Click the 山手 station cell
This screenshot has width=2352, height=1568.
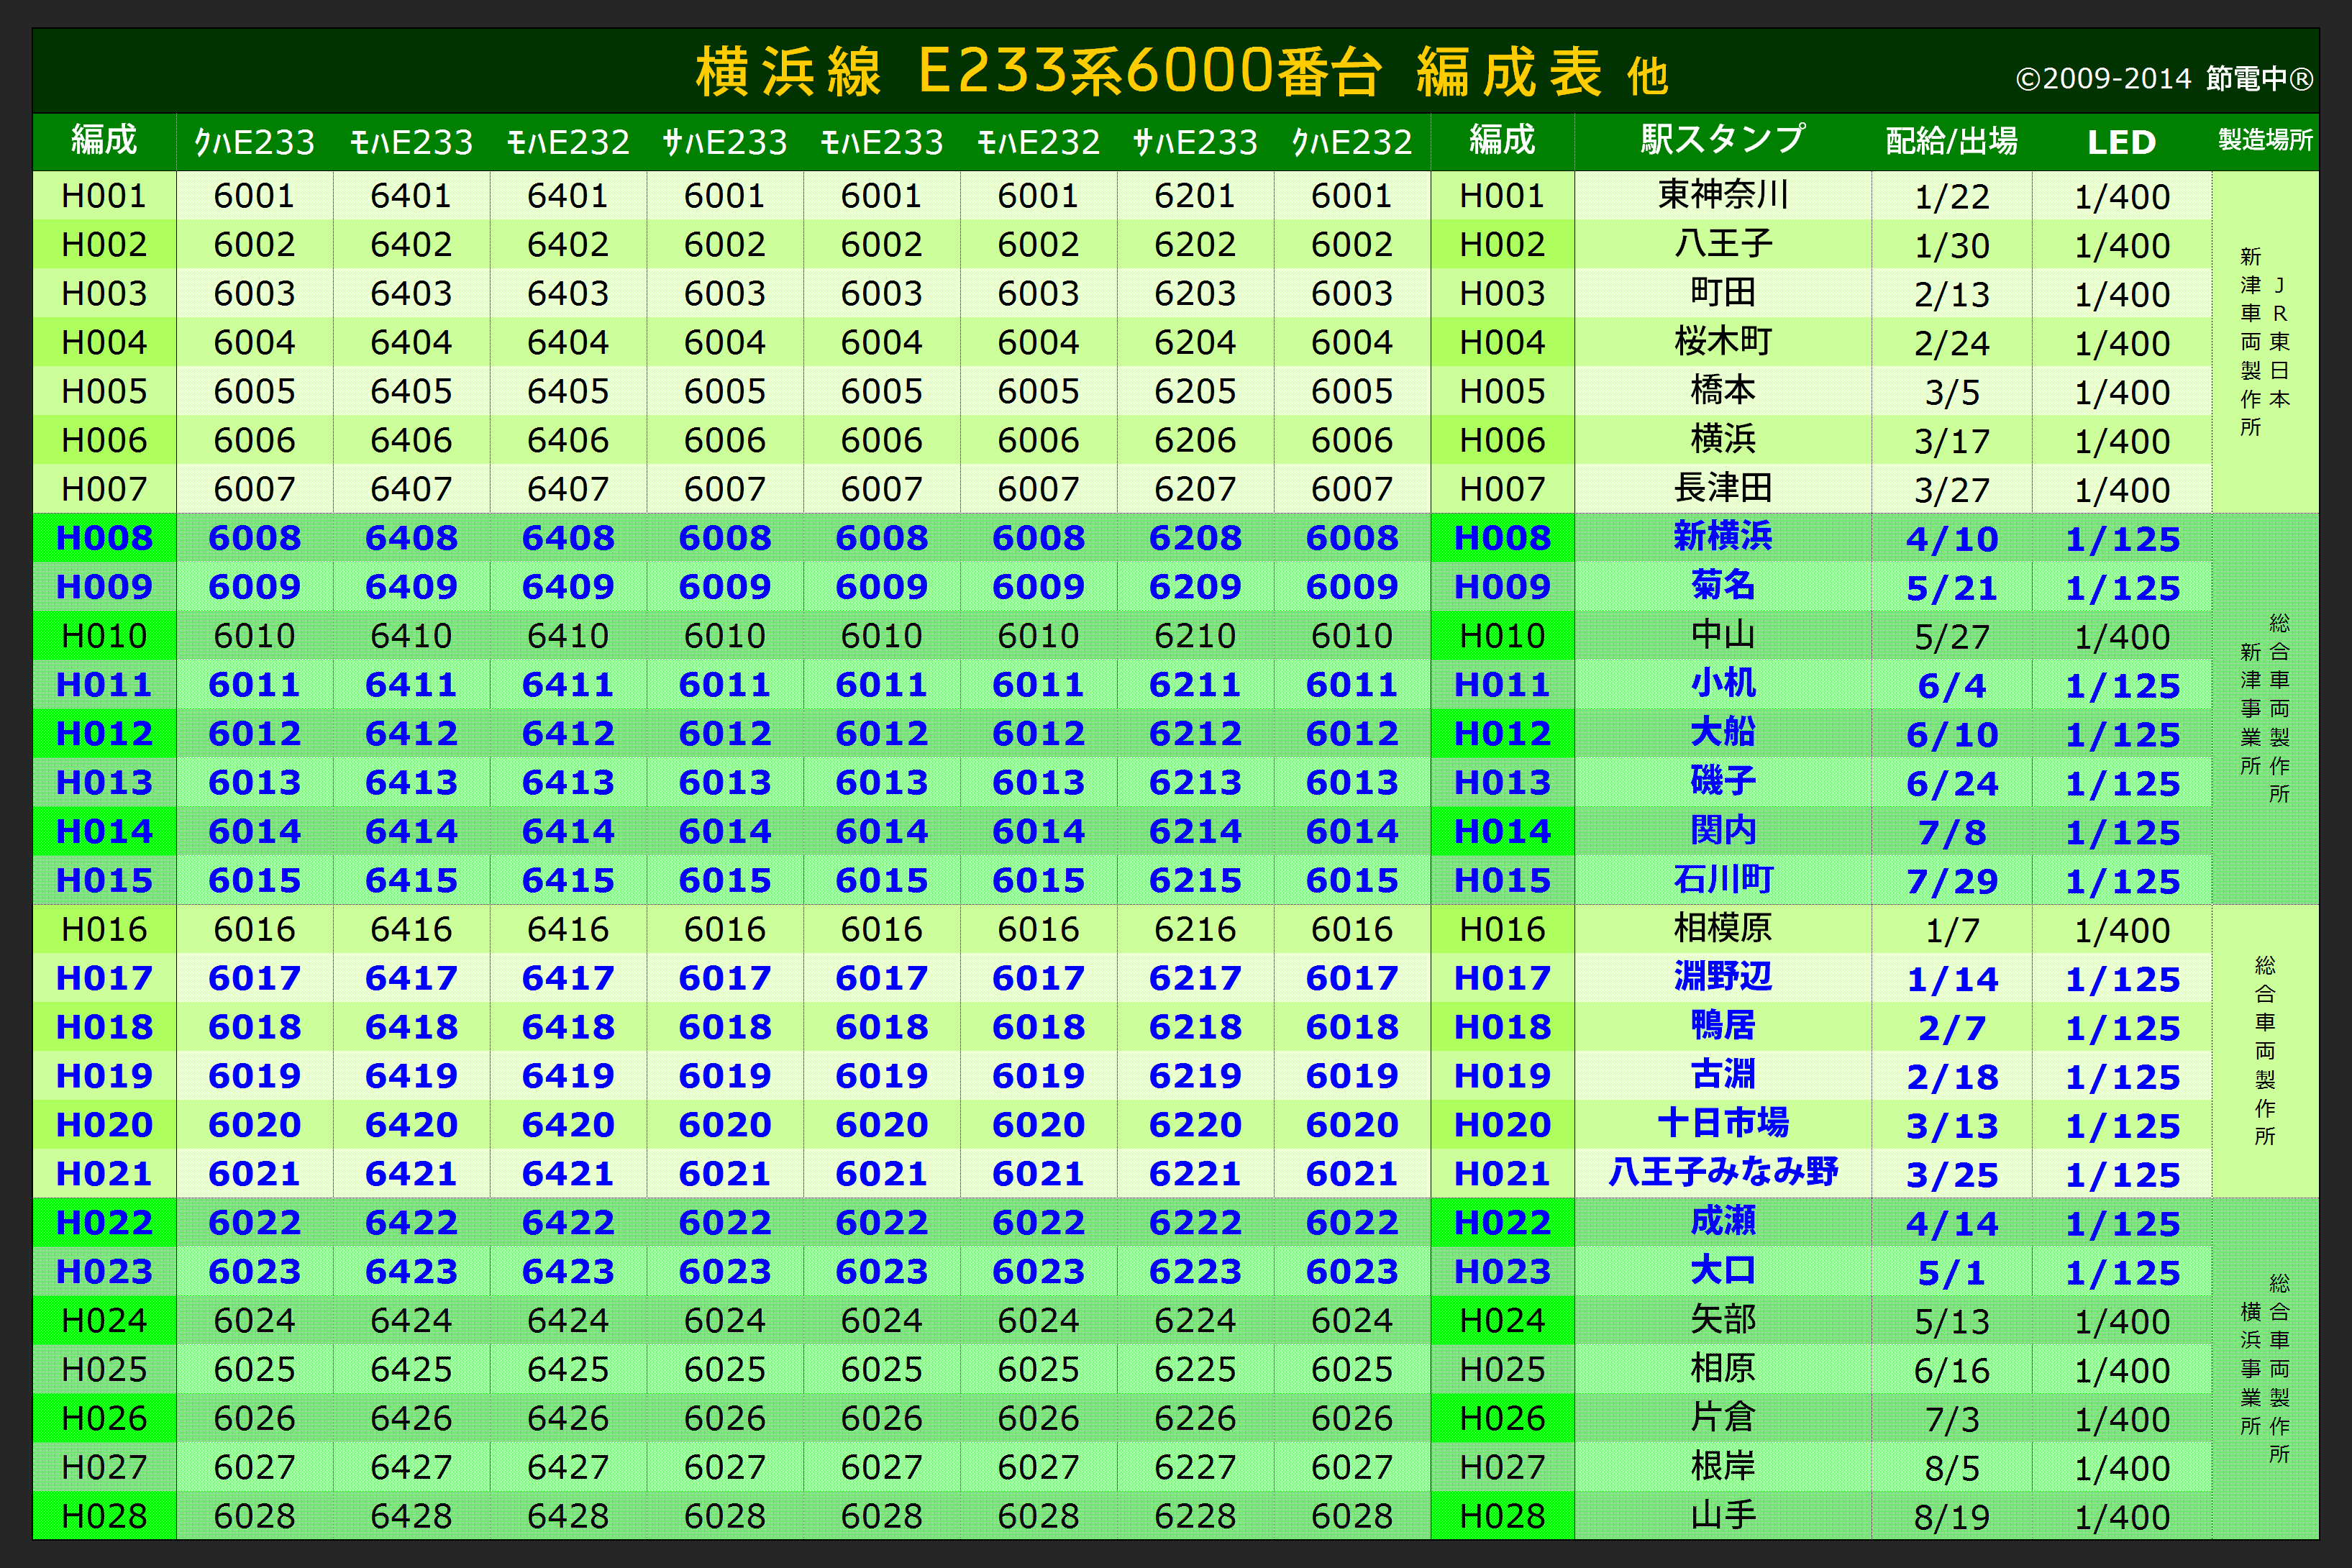(1722, 1515)
